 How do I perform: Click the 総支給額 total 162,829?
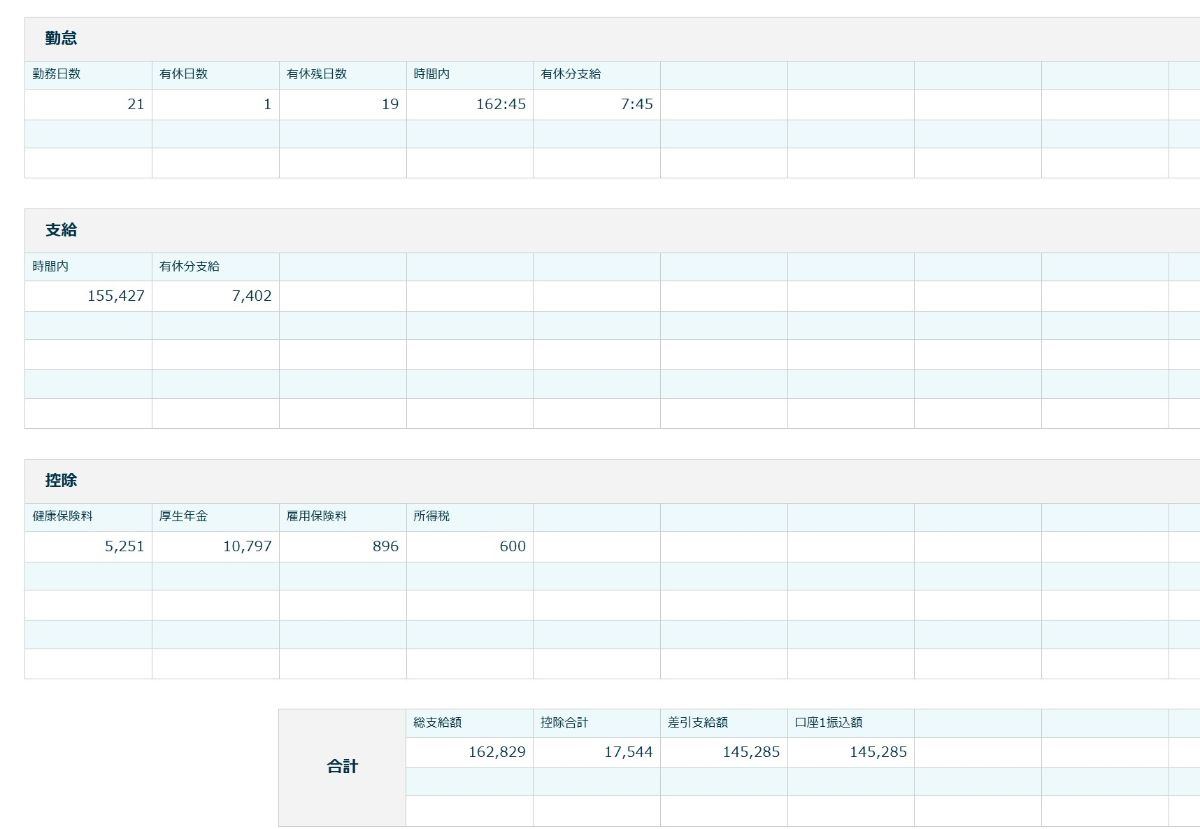click(469, 752)
